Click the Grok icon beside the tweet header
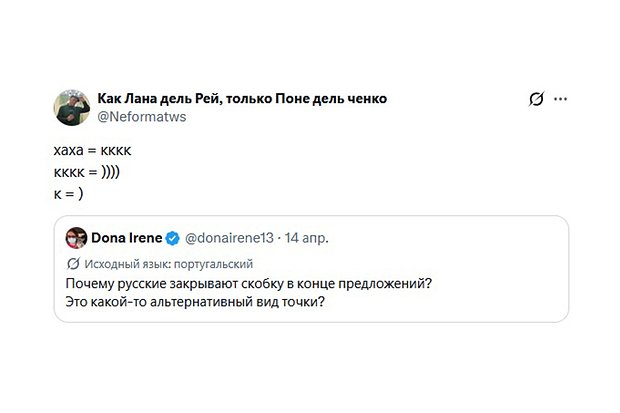Image resolution: width=620 pixels, height=413 pixels. pyautogui.click(x=537, y=100)
